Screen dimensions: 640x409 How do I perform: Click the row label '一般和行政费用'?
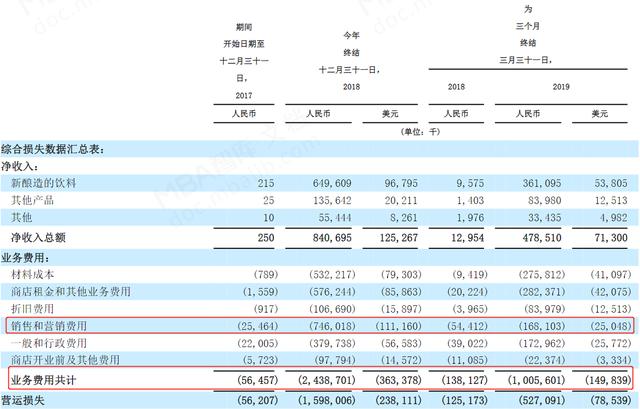pyautogui.click(x=49, y=343)
